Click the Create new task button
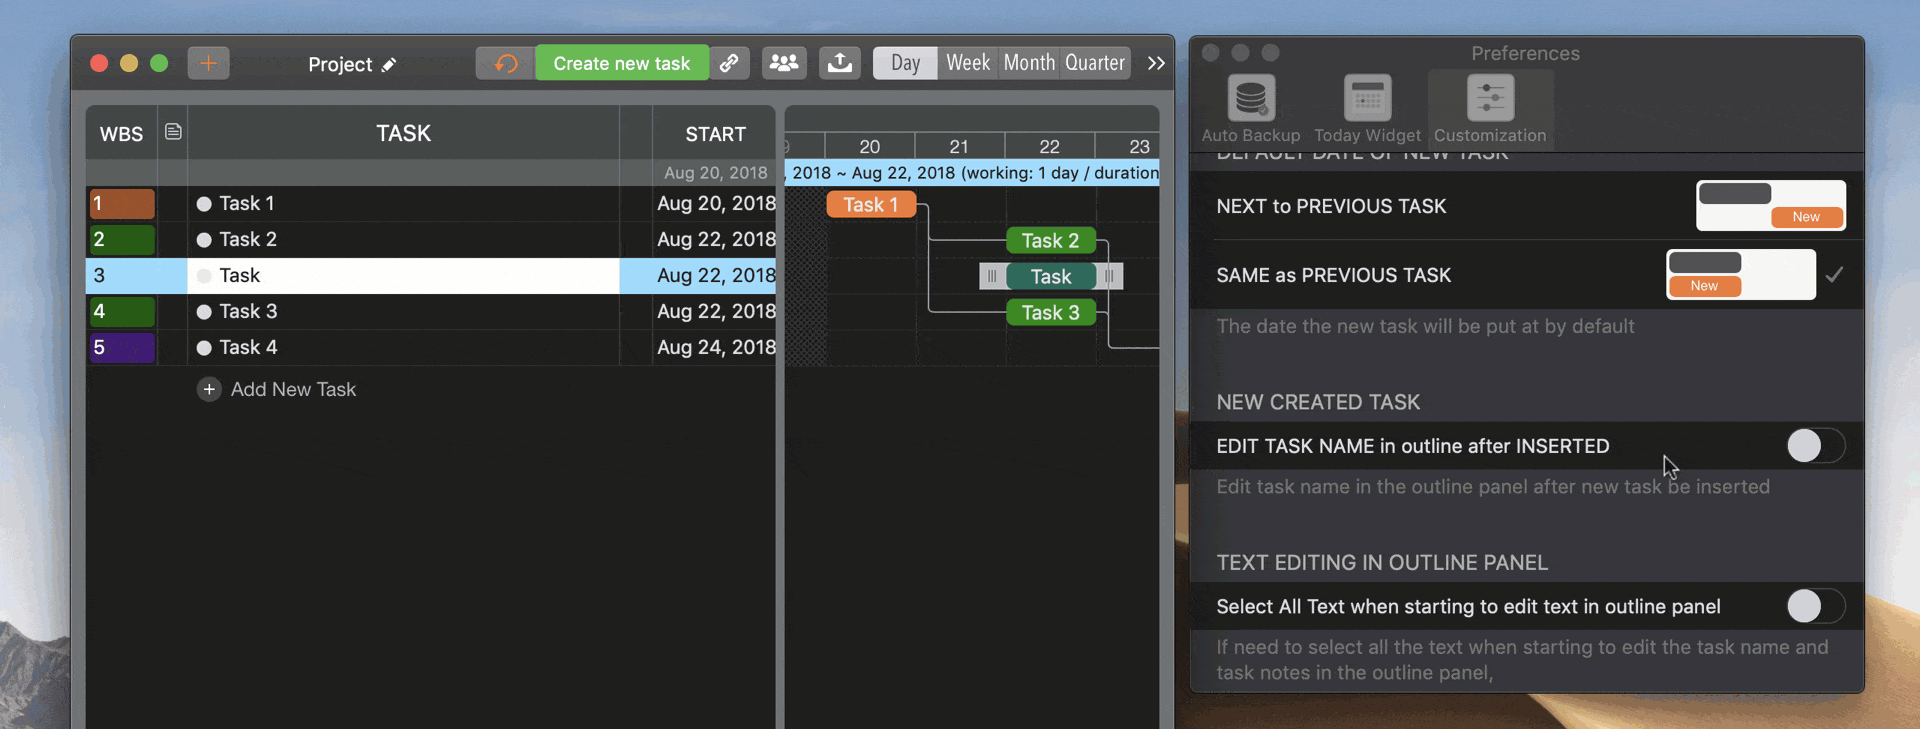The width and height of the screenshot is (1920, 729). [621, 63]
